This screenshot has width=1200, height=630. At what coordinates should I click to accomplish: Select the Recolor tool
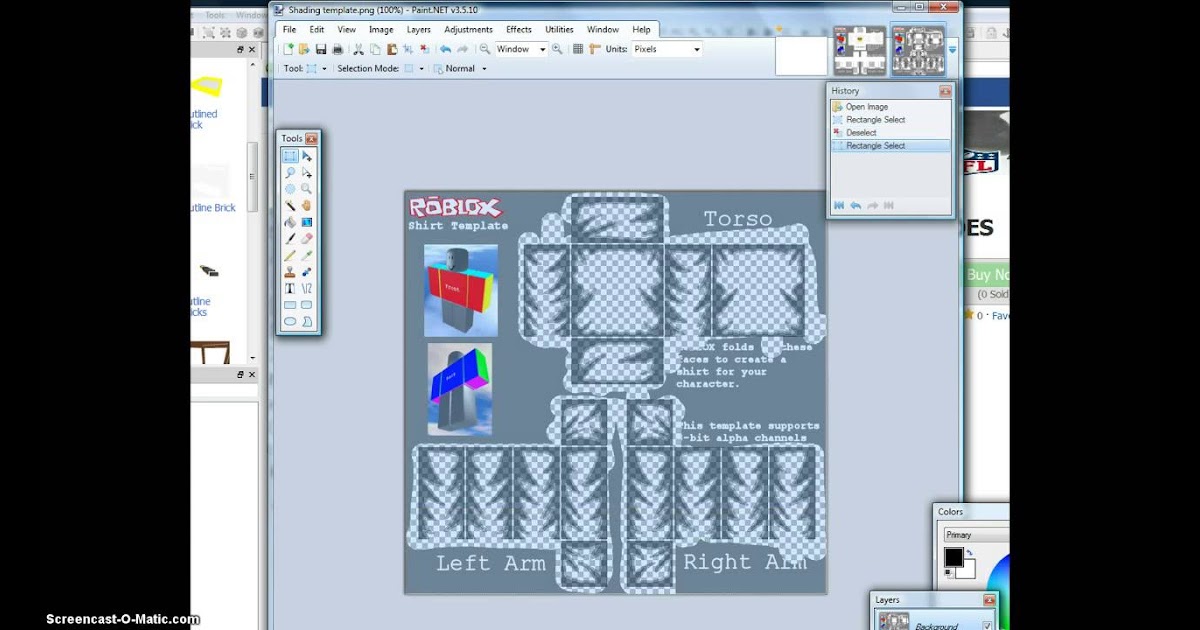[306, 271]
